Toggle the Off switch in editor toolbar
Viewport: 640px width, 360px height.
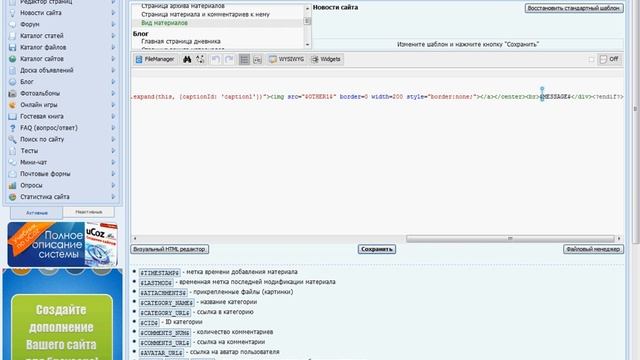609,59
